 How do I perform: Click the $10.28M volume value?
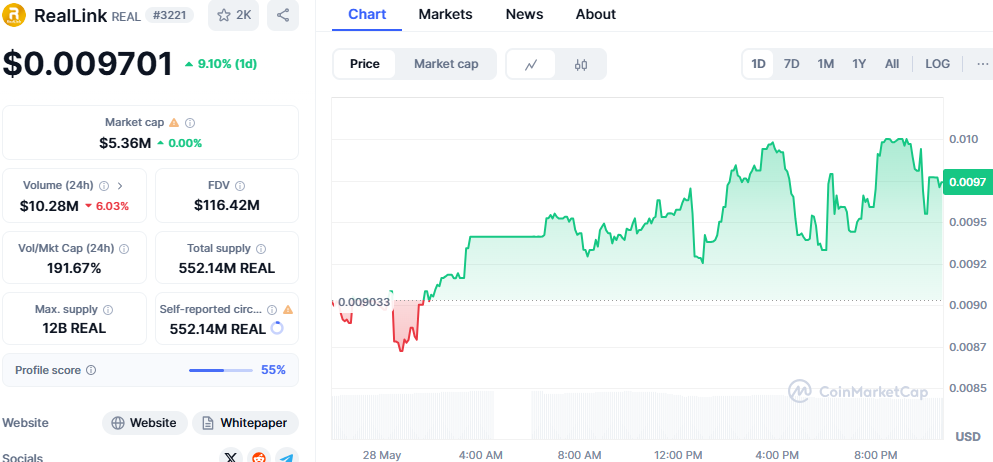coord(49,206)
